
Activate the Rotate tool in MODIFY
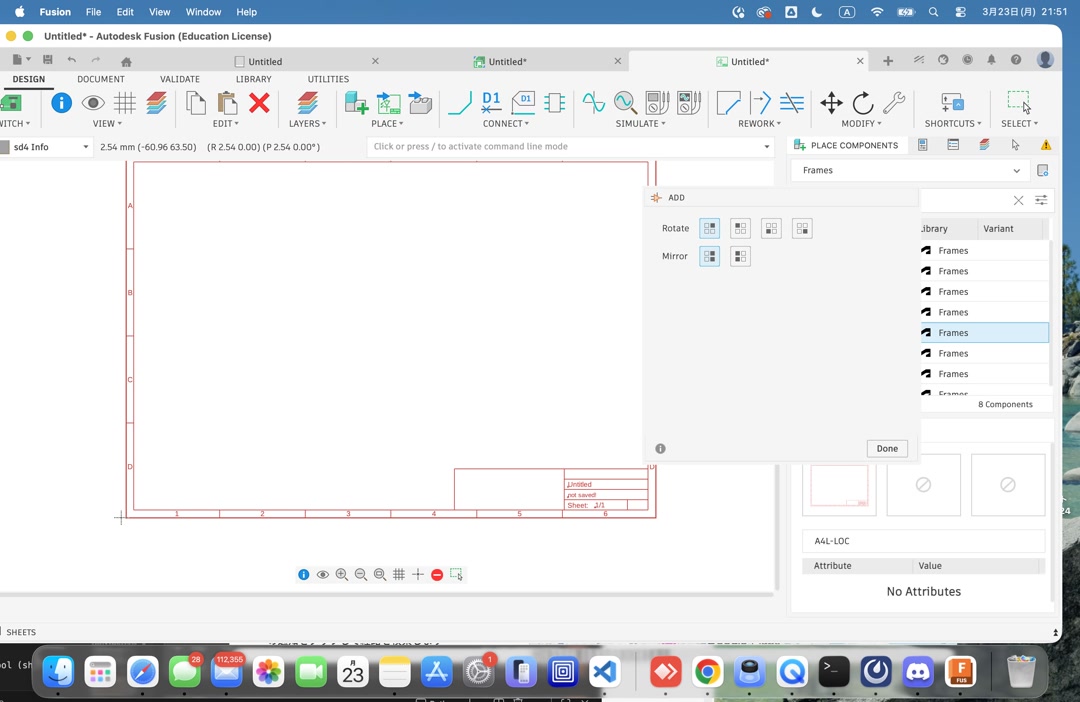[x=862, y=103]
